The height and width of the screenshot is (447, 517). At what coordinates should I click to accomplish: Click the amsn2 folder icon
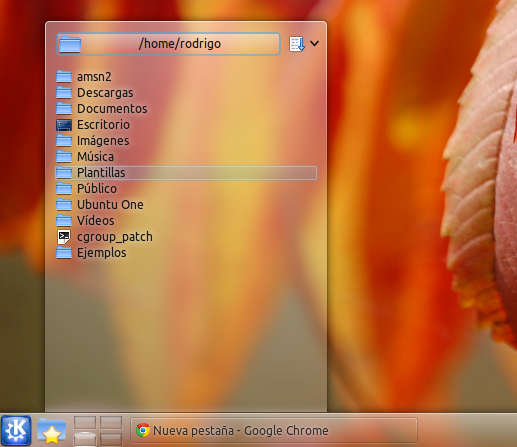[x=64, y=76]
